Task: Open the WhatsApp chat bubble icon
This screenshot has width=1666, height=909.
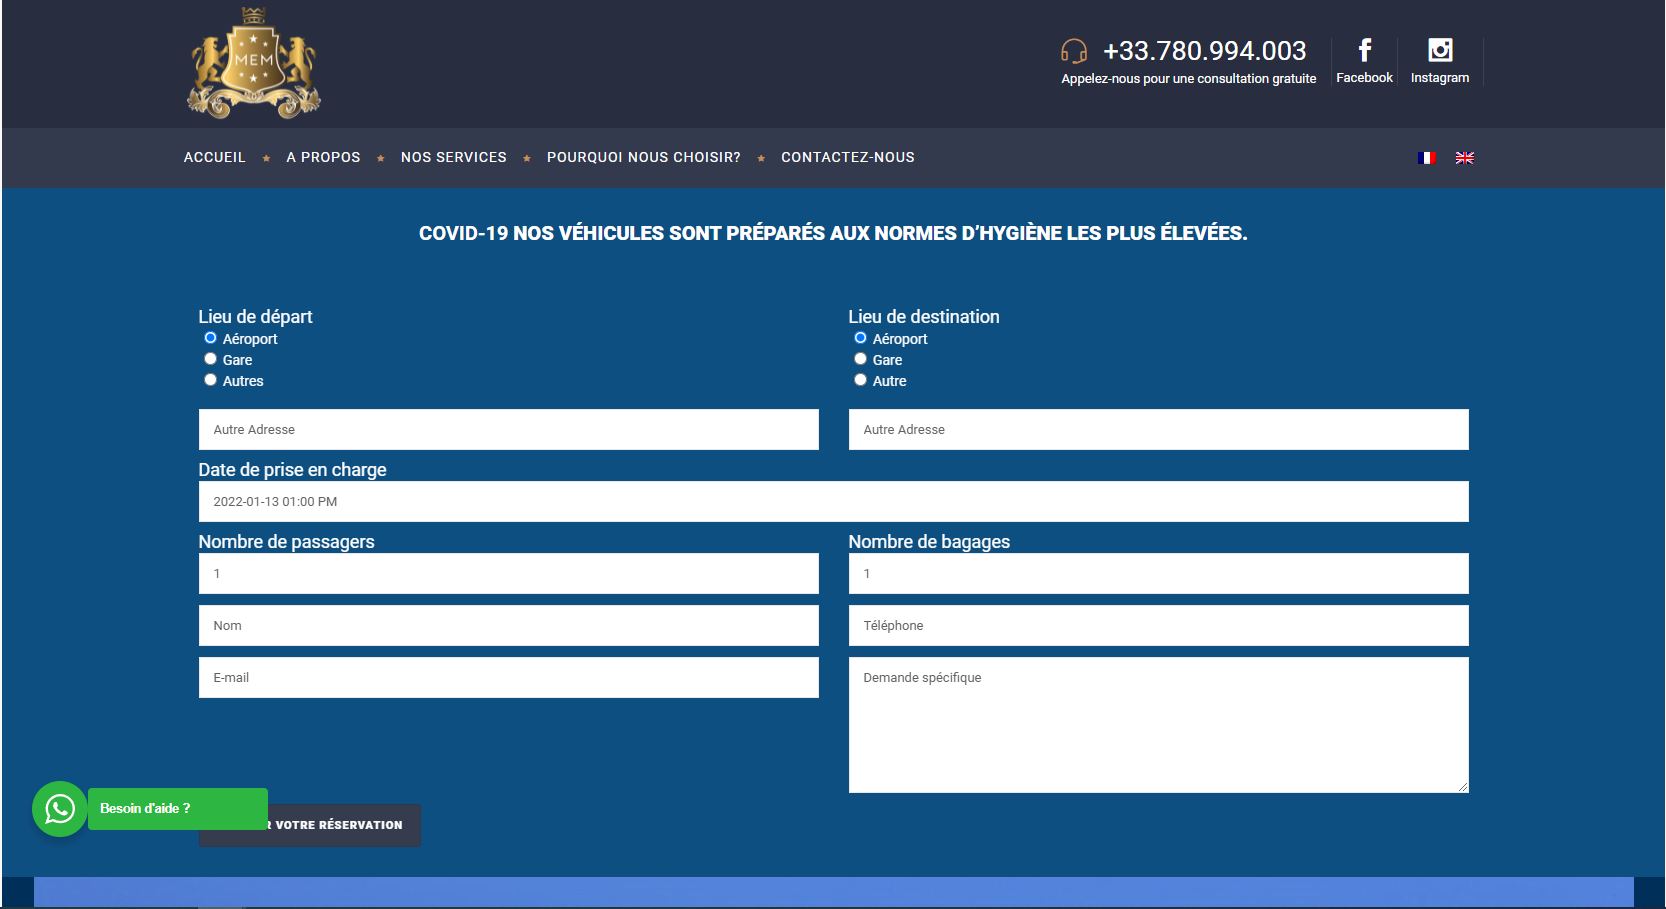Action: [60, 809]
